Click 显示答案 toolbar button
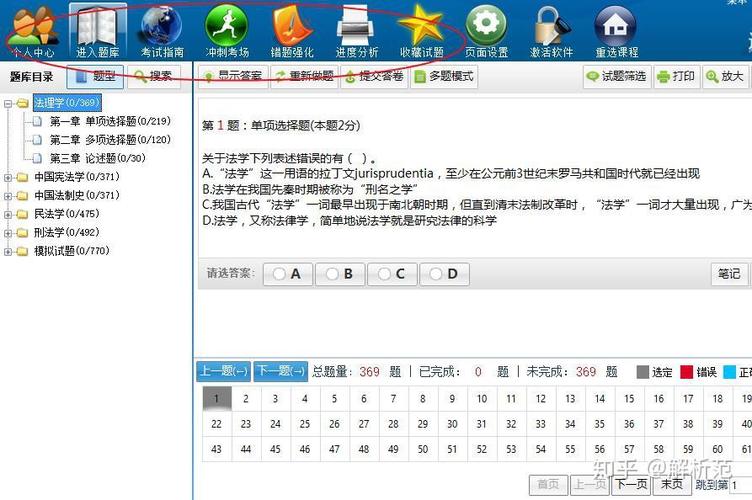 tap(233, 77)
